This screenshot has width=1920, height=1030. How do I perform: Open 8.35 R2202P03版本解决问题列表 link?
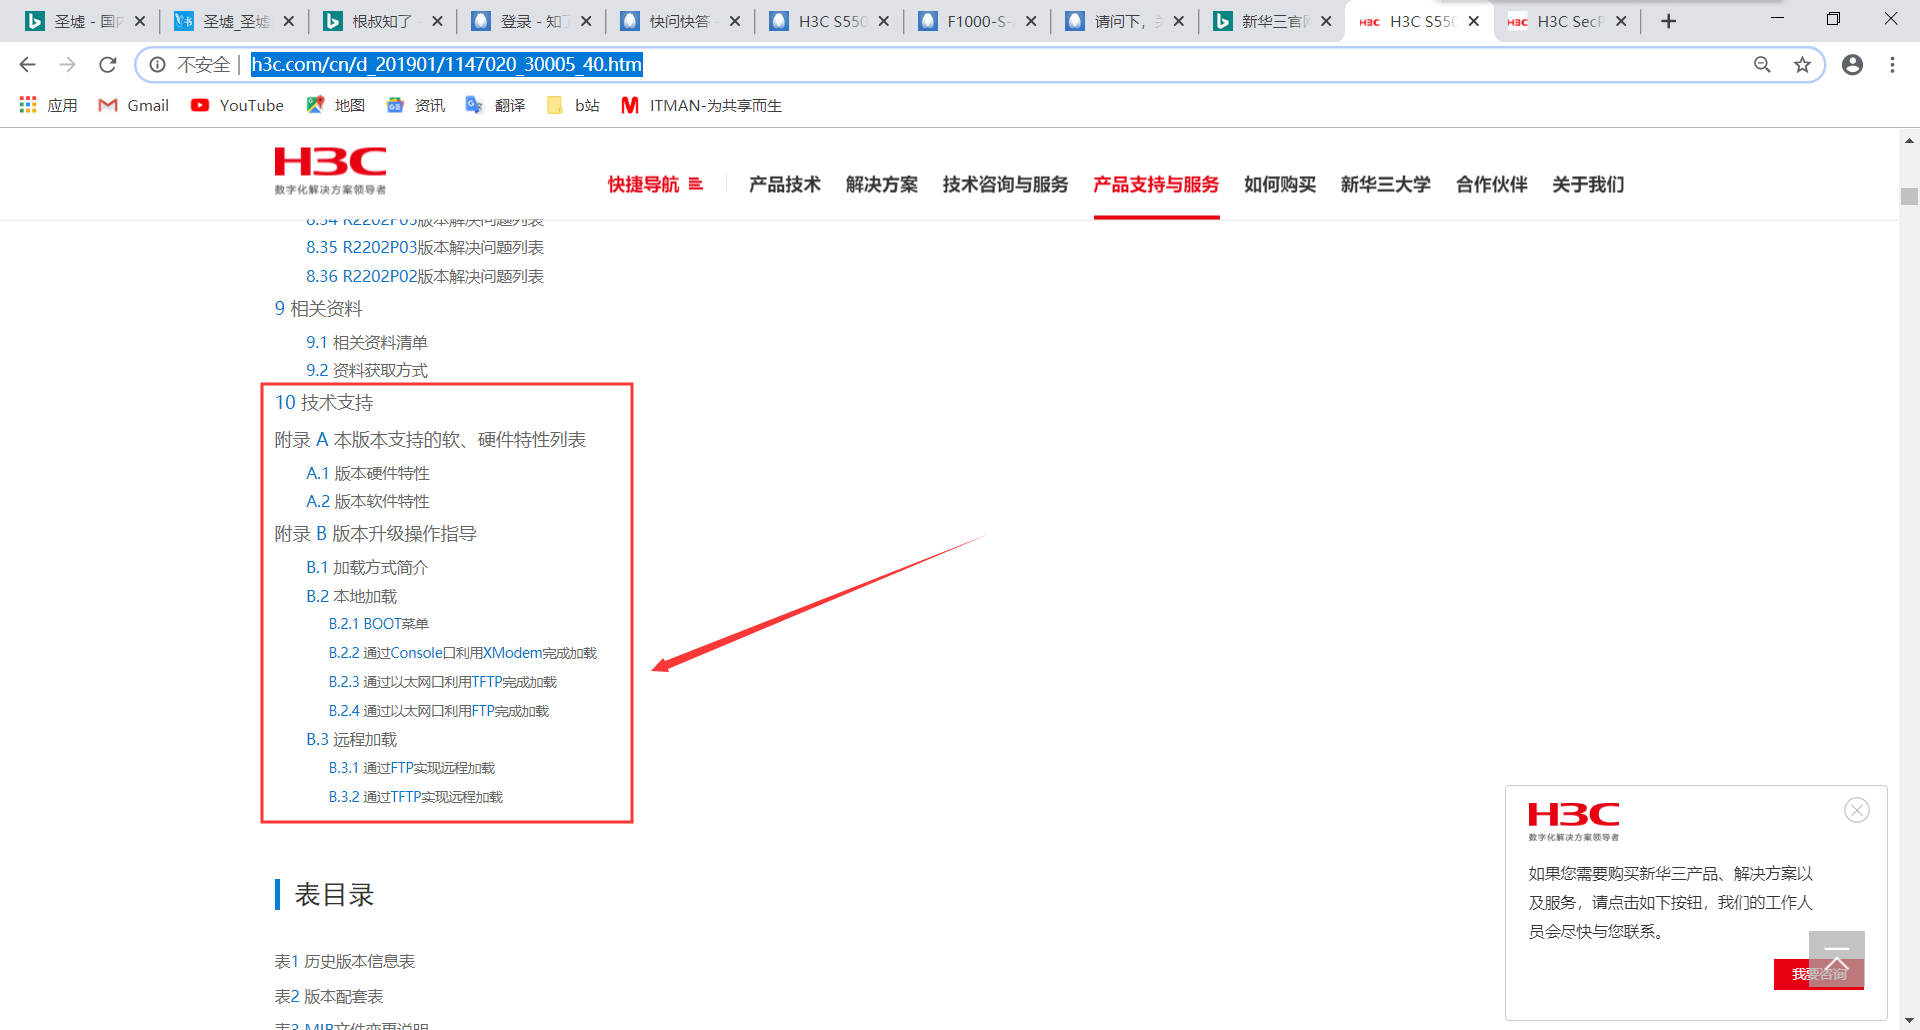[x=425, y=247]
